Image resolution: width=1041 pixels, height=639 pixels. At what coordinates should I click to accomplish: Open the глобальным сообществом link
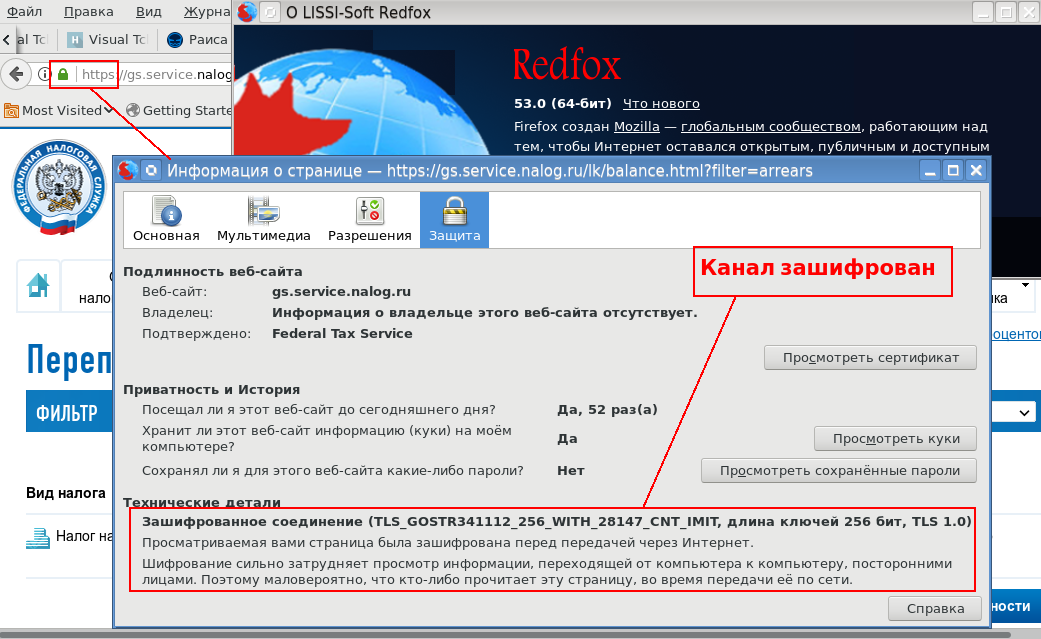[771, 126]
